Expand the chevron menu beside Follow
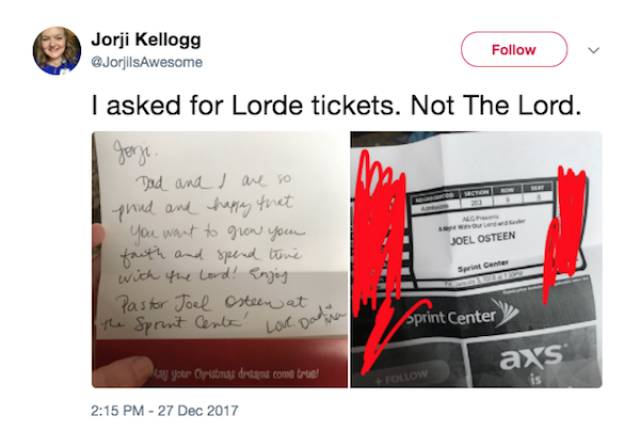The height and width of the screenshot is (431, 640). 593,50
